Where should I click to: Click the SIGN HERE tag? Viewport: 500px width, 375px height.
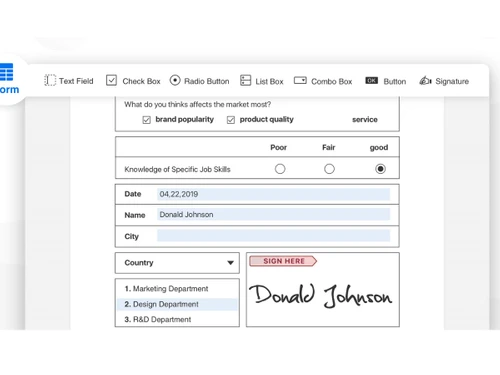[283, 261]
